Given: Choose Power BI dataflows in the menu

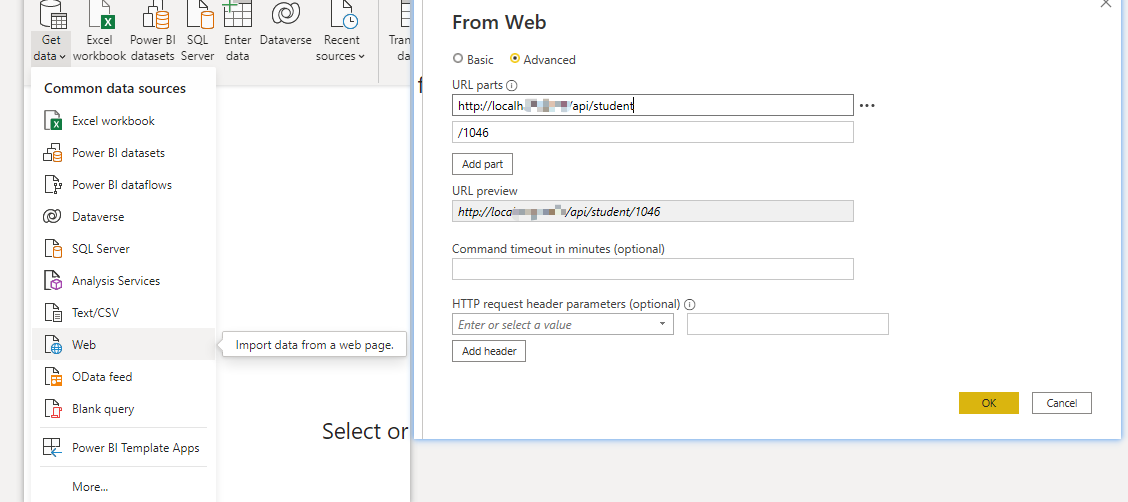Looking at the screenshot, I should pyautogui.click(x=123, y=185).
